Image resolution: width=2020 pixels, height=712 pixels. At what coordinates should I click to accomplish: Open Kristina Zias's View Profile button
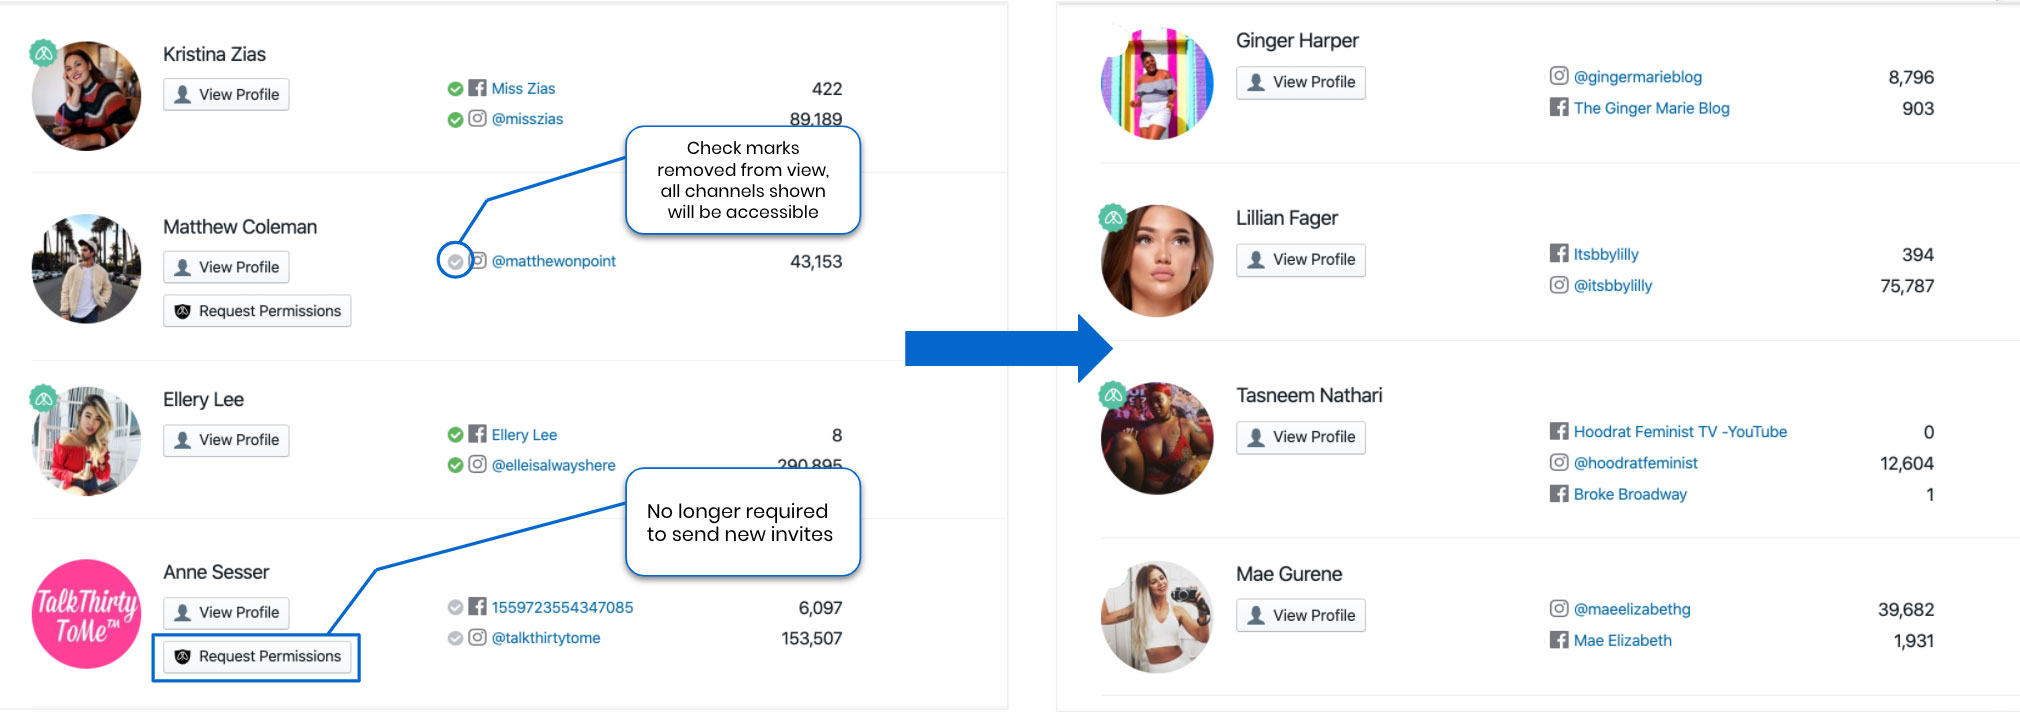(226, 94)
